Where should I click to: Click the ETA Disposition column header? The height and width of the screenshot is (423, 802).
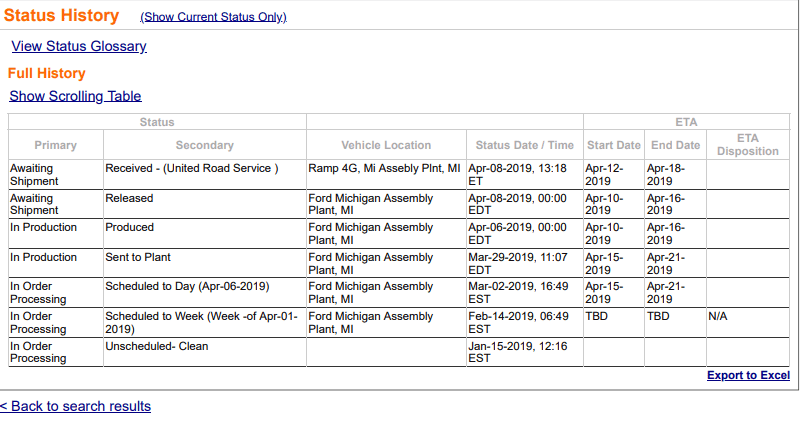point(748,145)
